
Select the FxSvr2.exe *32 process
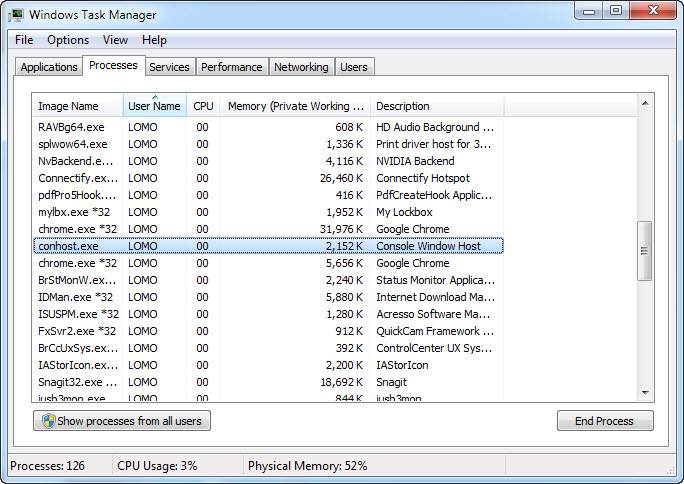pos(268,331)
